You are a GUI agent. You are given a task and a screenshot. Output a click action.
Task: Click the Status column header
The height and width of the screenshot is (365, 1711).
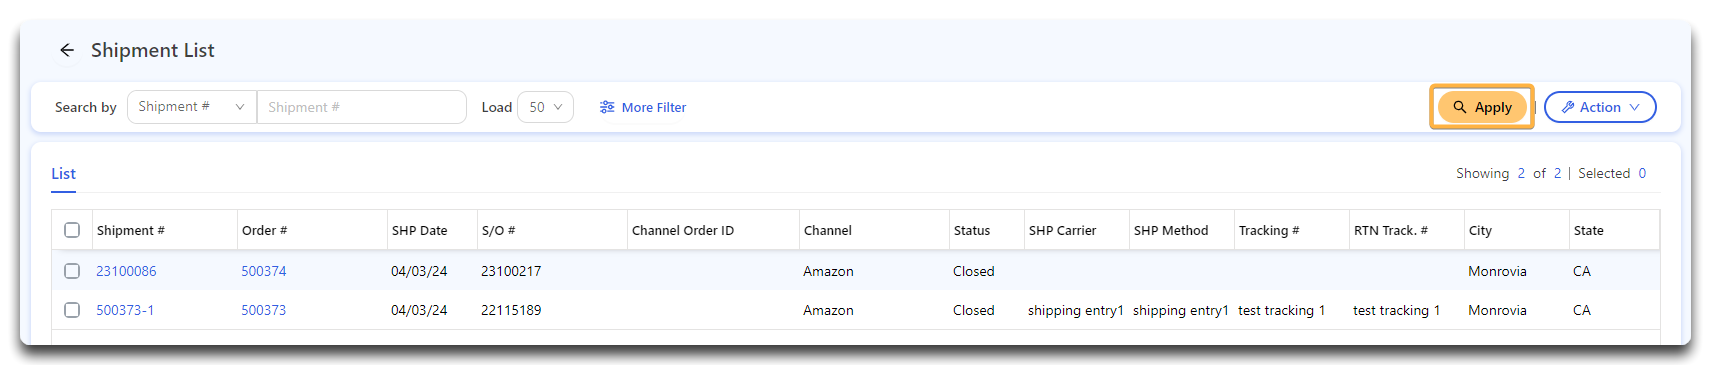972,230
